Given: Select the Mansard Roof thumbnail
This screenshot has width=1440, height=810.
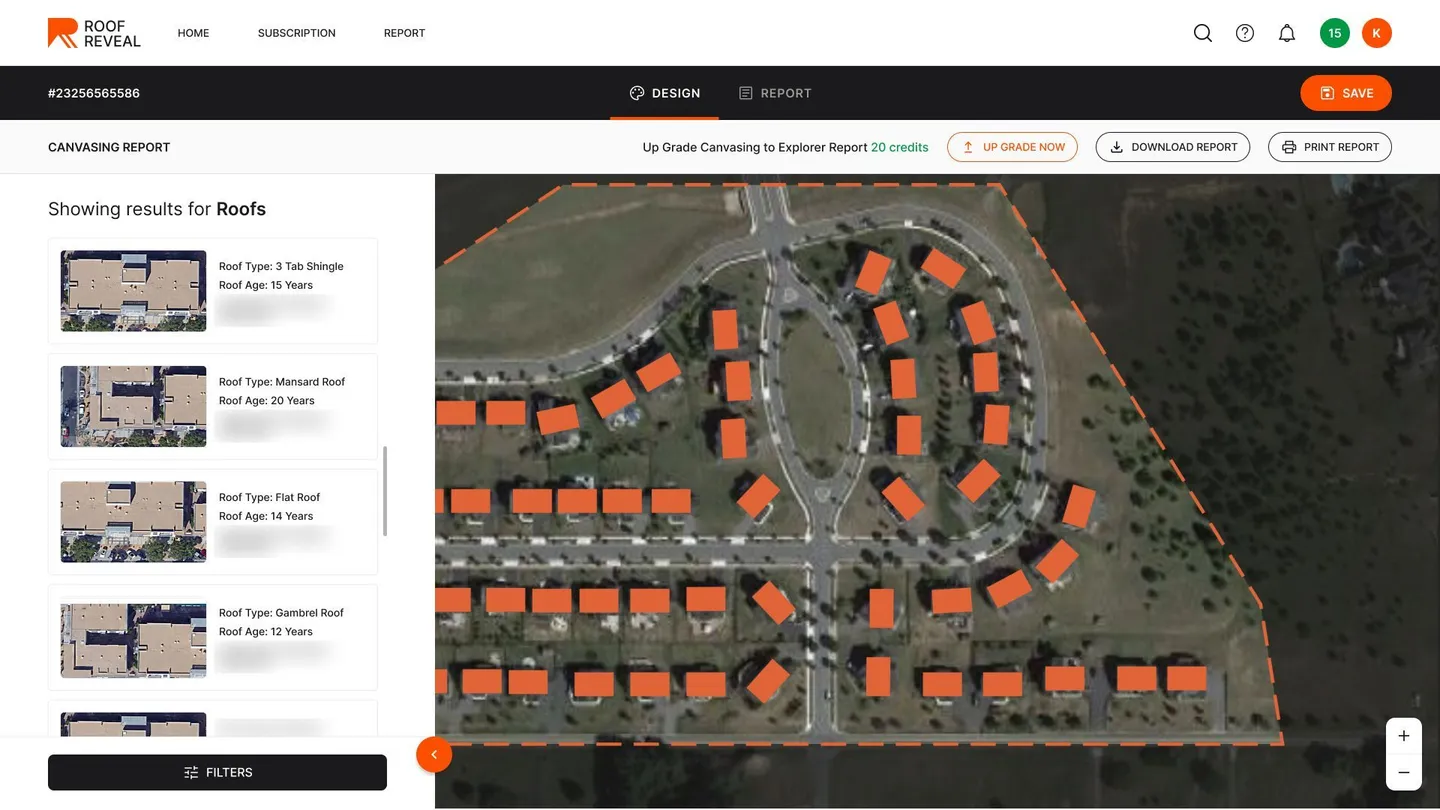Looking at the screenshot, I should tap(133, 406).
